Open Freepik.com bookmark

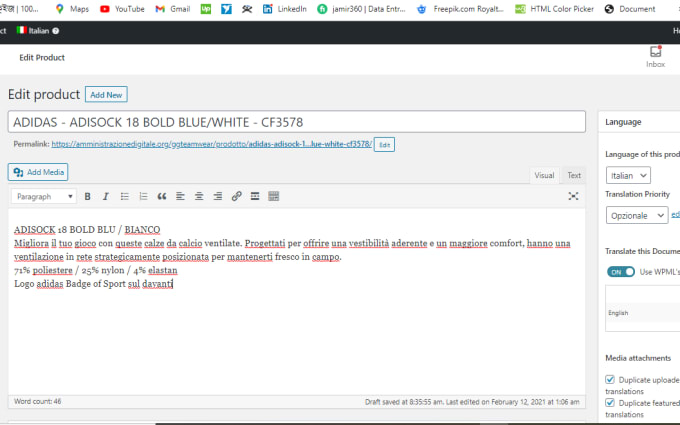point(460,9)
